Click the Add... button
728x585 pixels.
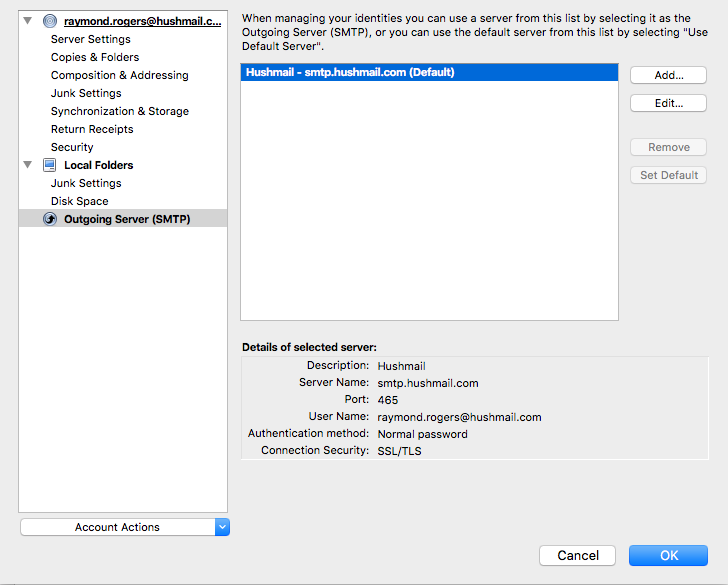tap(668, 75)
